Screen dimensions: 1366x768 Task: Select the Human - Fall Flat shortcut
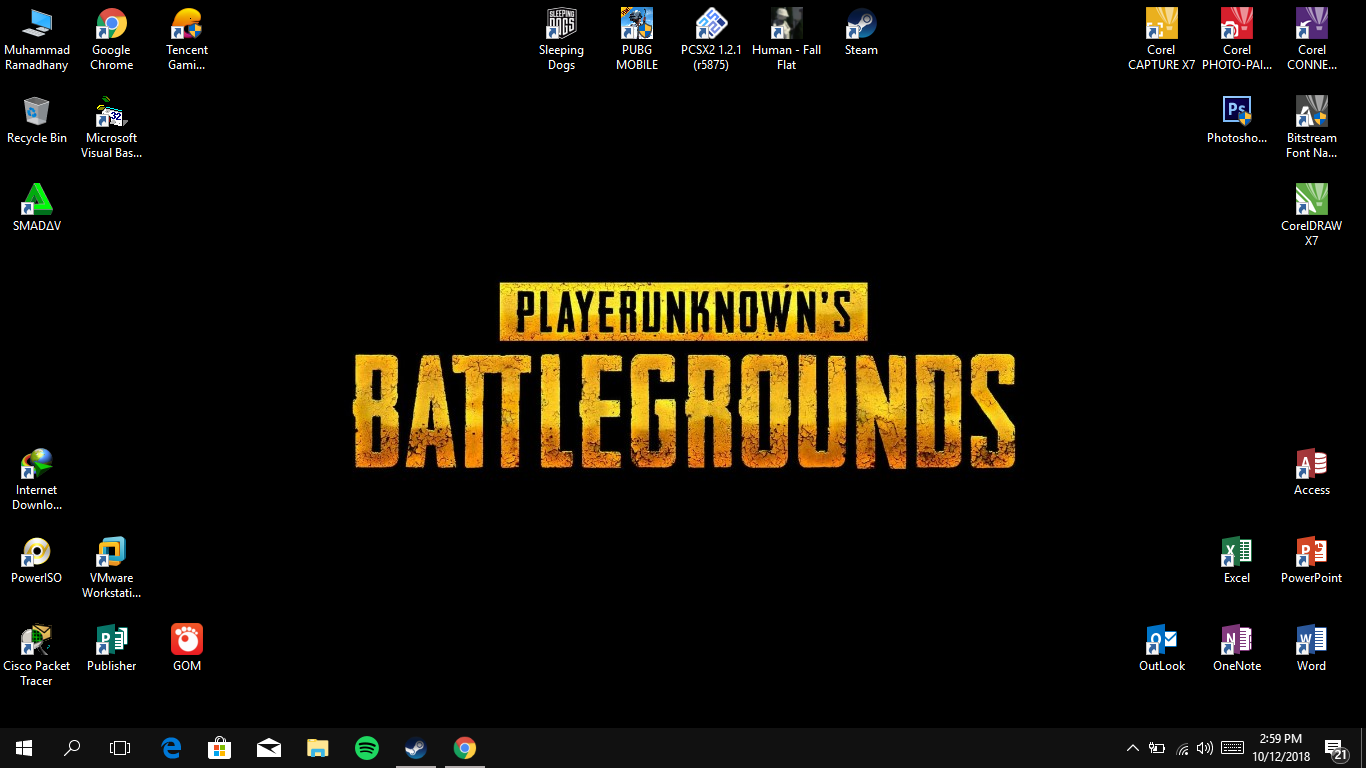point(786,40)
